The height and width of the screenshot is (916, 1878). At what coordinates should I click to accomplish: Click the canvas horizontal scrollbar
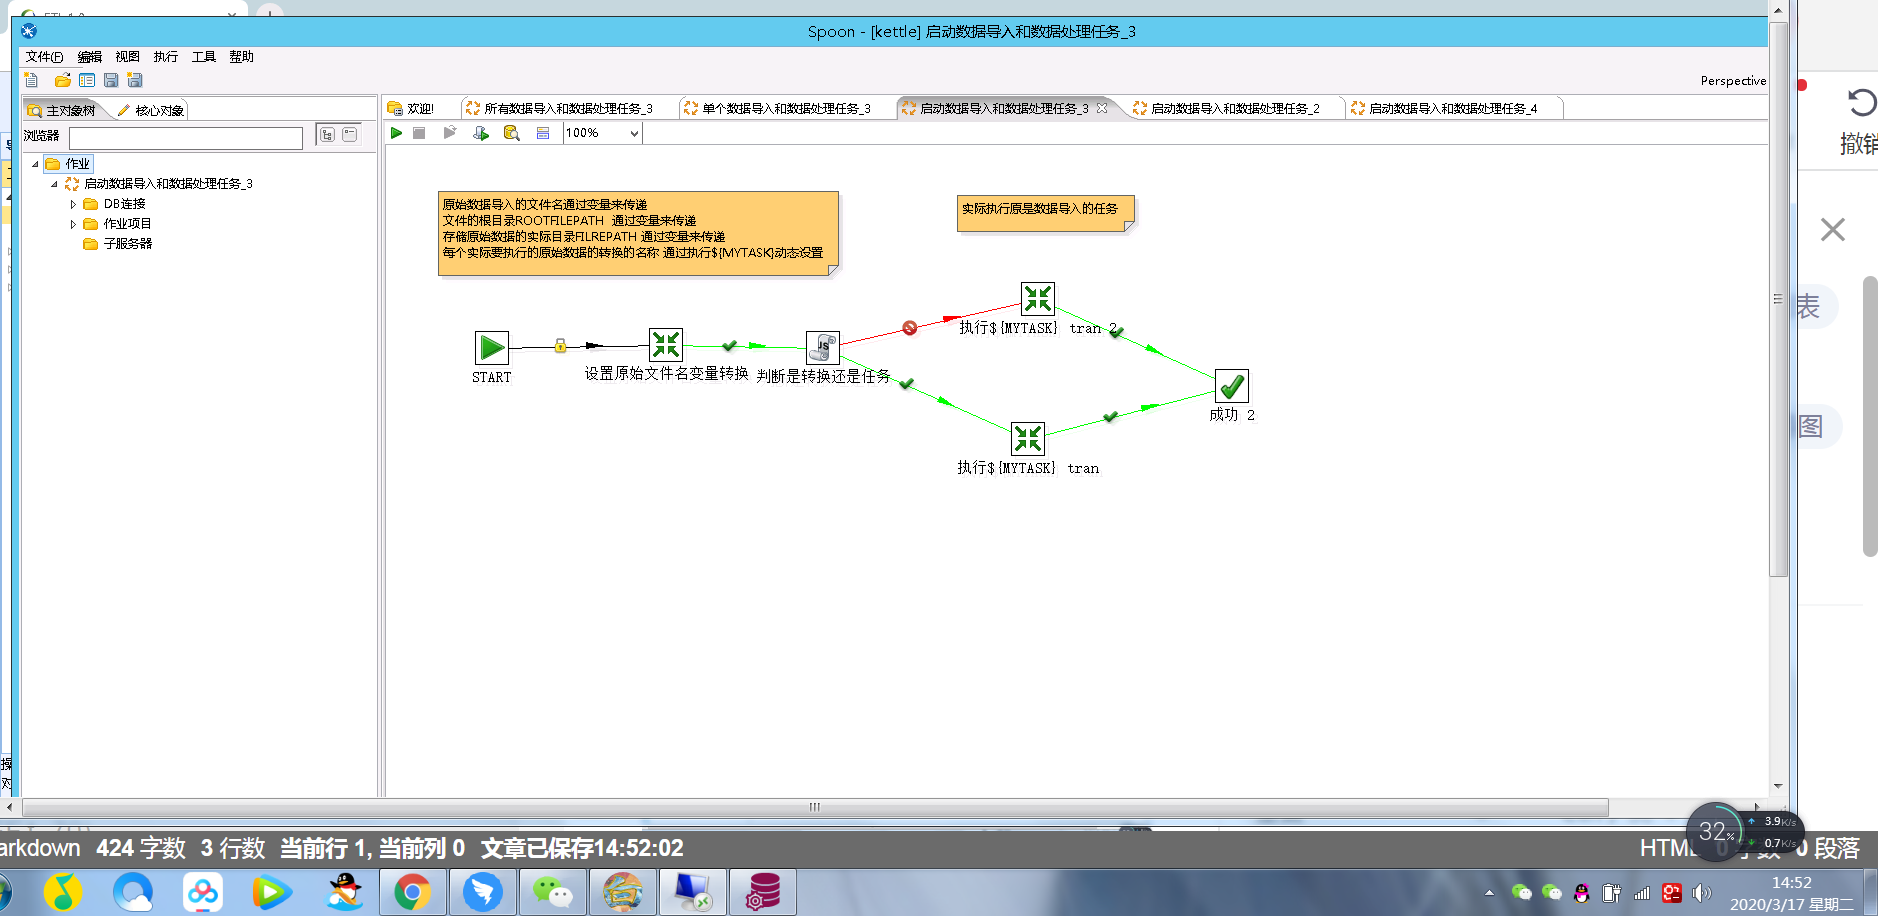(815, 807)
